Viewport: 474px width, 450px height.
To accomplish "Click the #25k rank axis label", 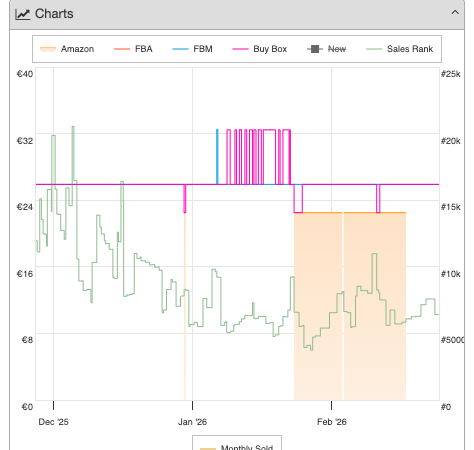I will pos(451,74).
